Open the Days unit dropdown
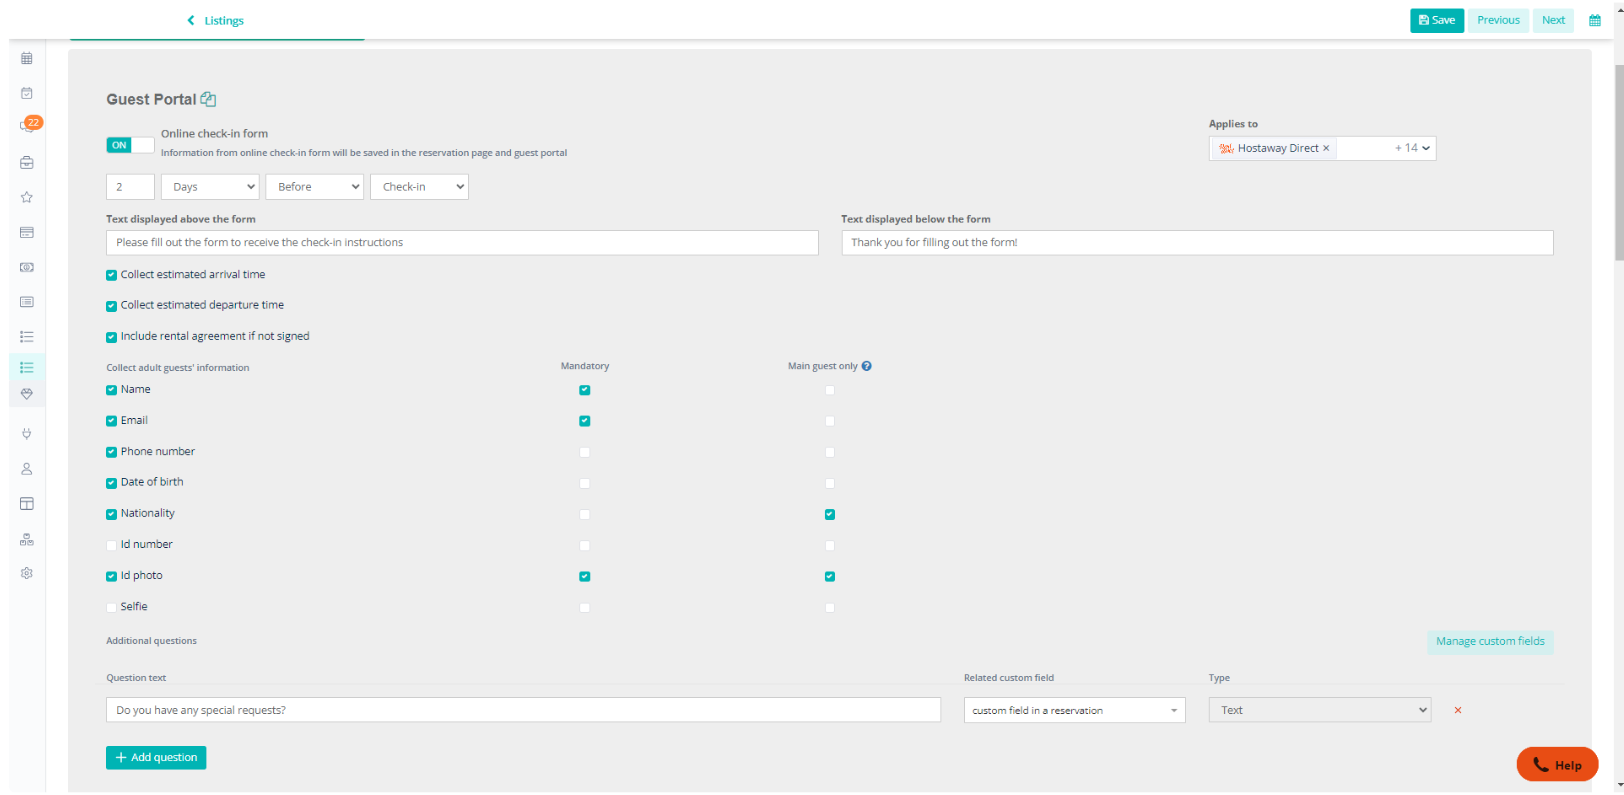The width and height of the screenshot is (1624, 795). [210, 187]
